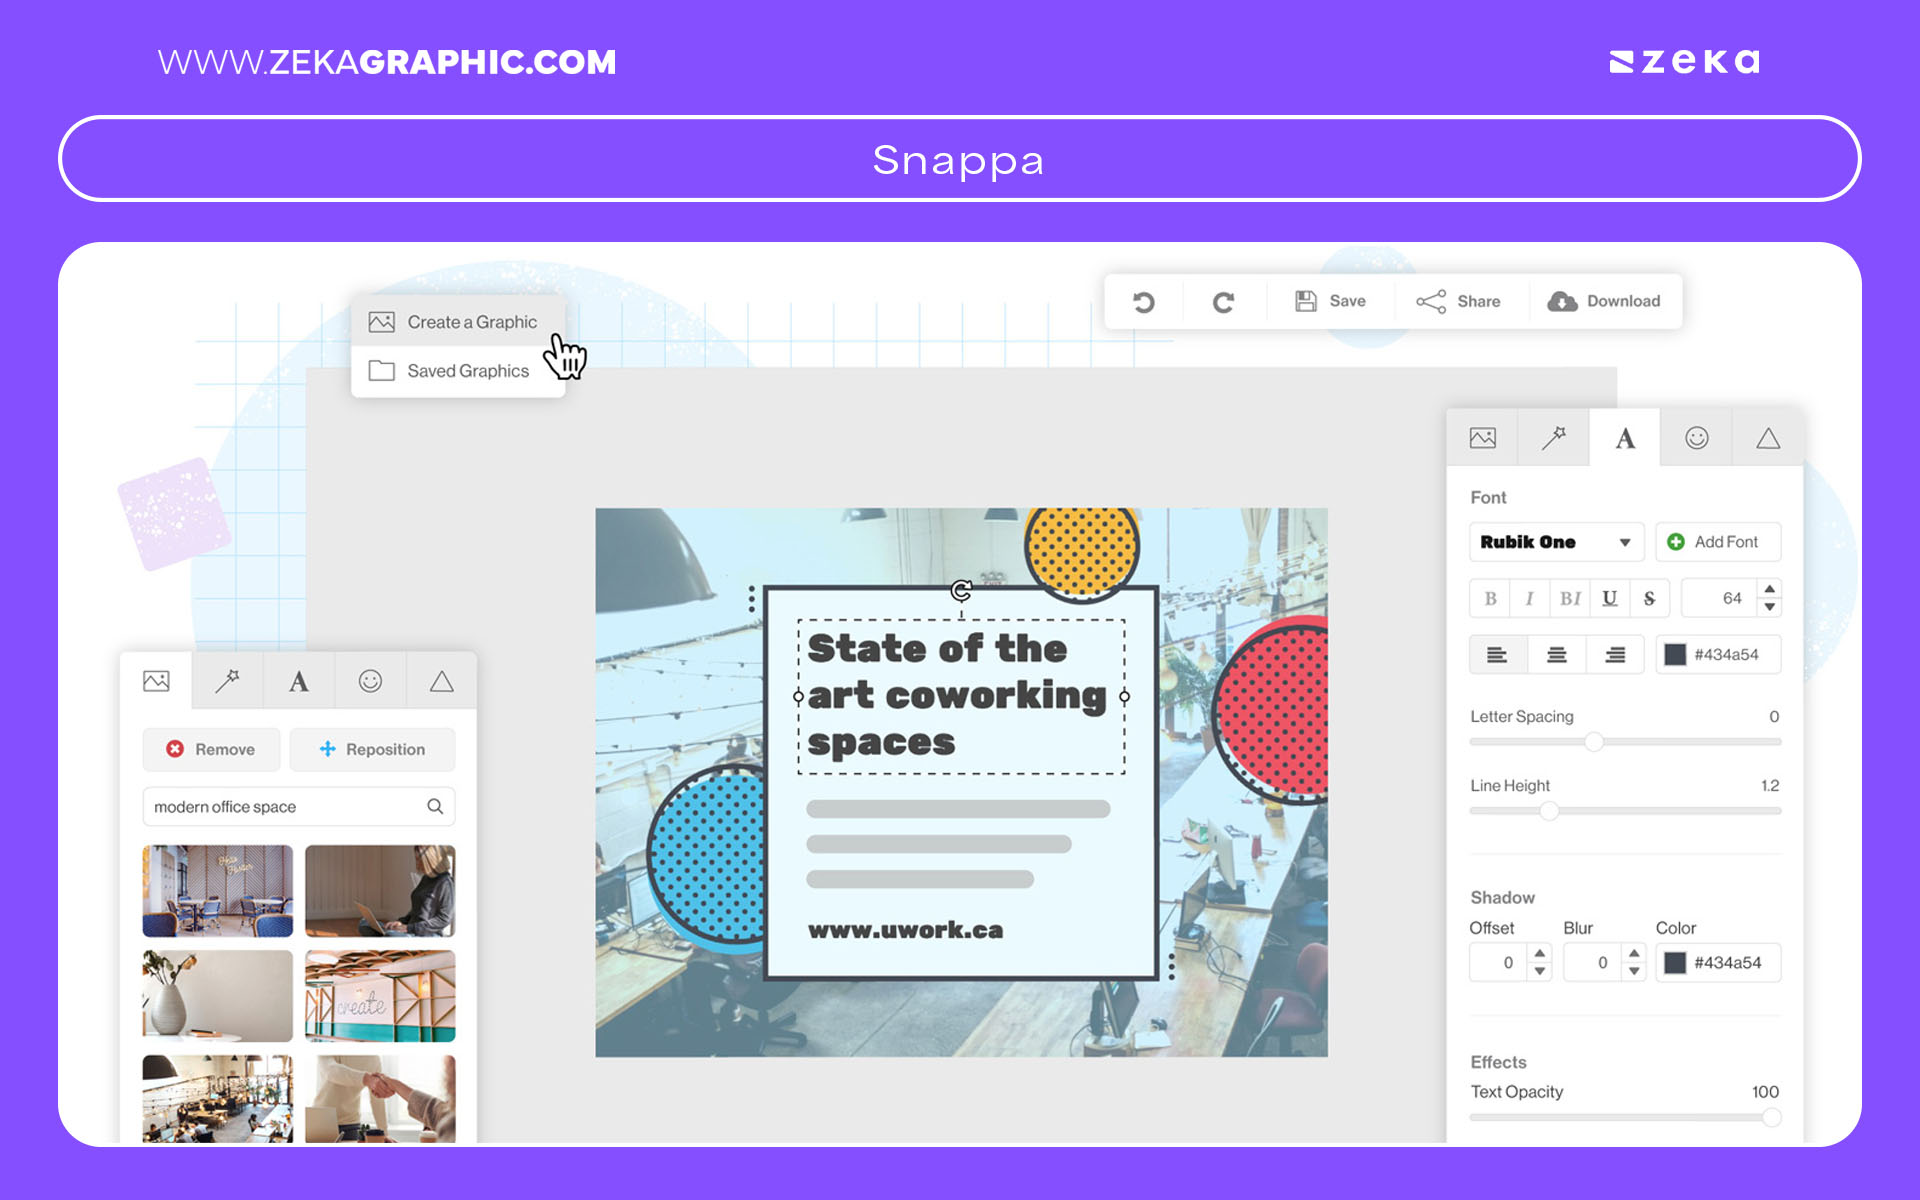The height and width of the screenshot is (1200, 1920).
Task: Open the Backgrounds image tab in left panel
Action: coord(156,680)
